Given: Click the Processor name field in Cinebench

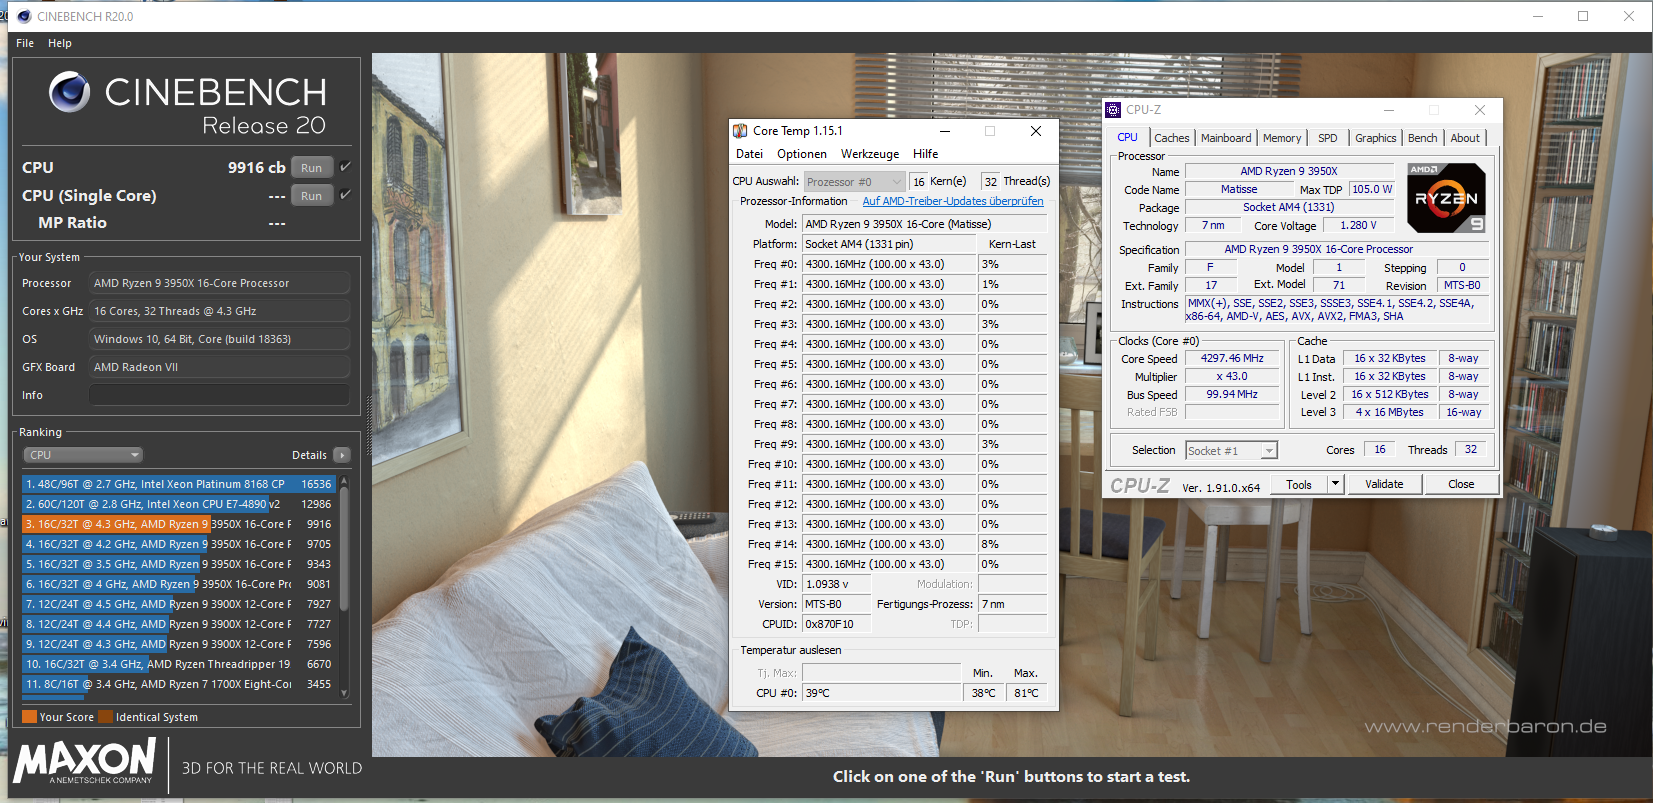Looking at the screenshot, I should 219,283.
